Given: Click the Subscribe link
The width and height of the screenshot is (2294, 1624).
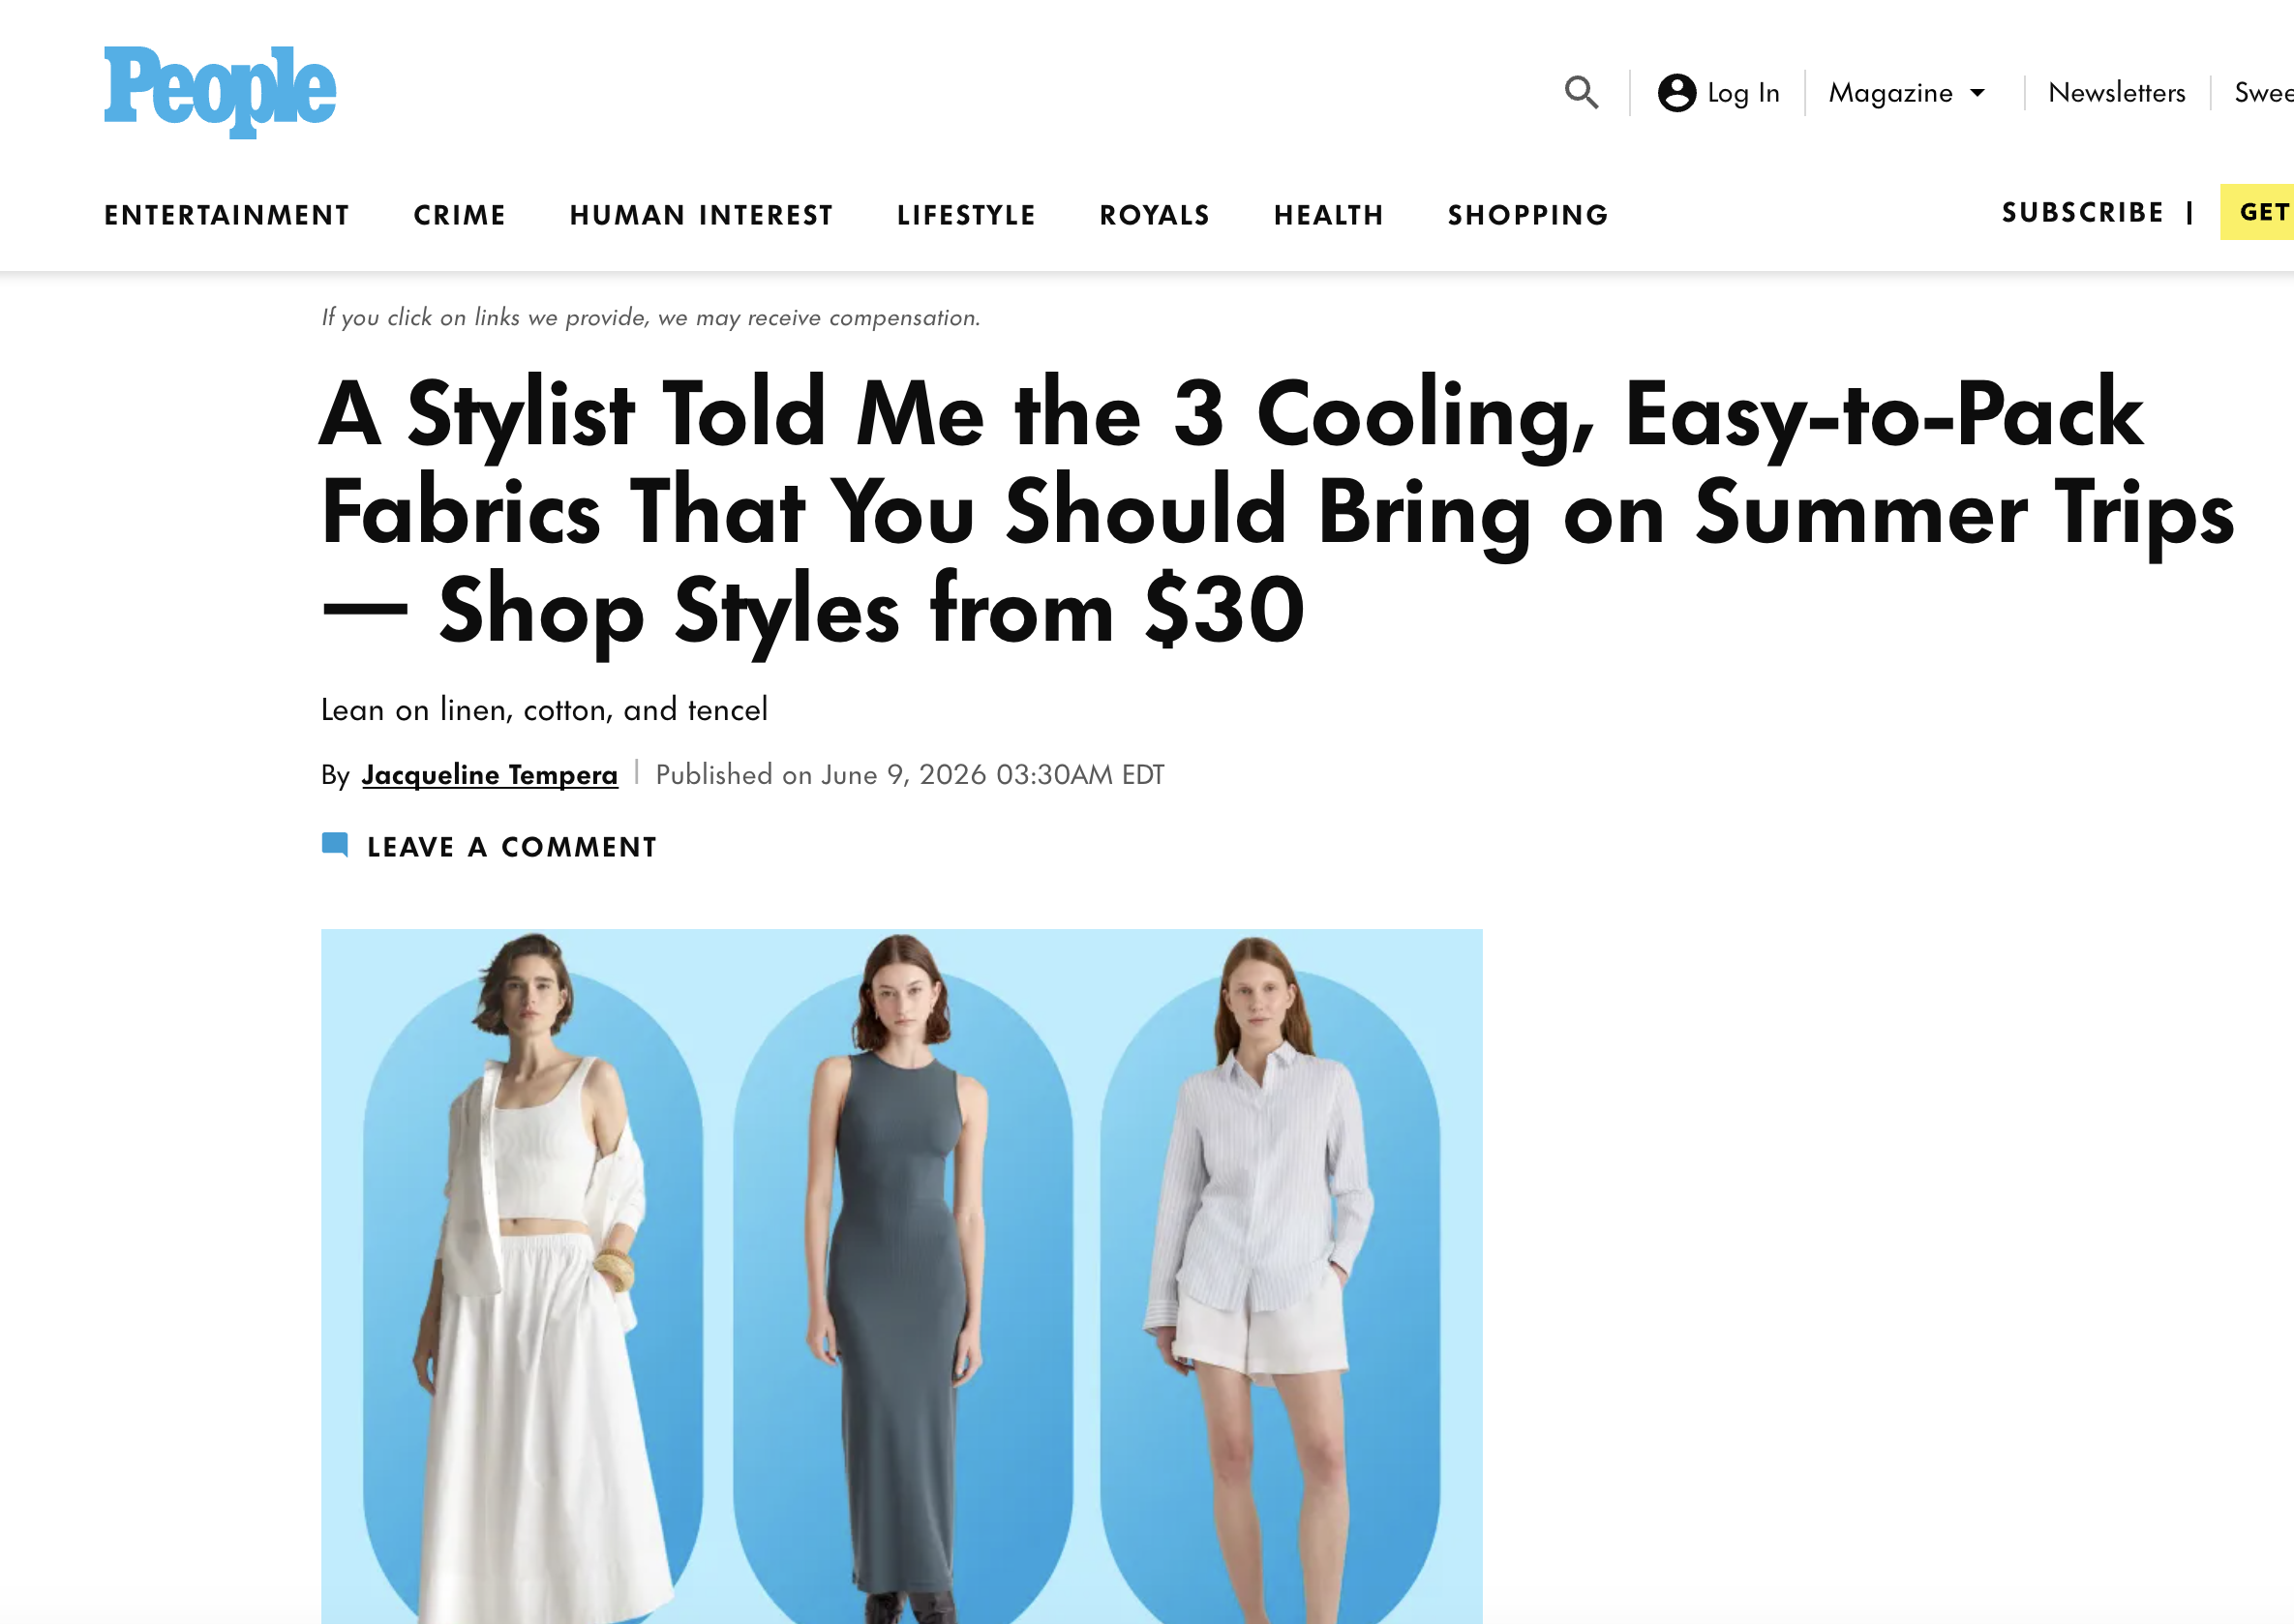Looking at the screenshot, I should (x=2083, y=212).
